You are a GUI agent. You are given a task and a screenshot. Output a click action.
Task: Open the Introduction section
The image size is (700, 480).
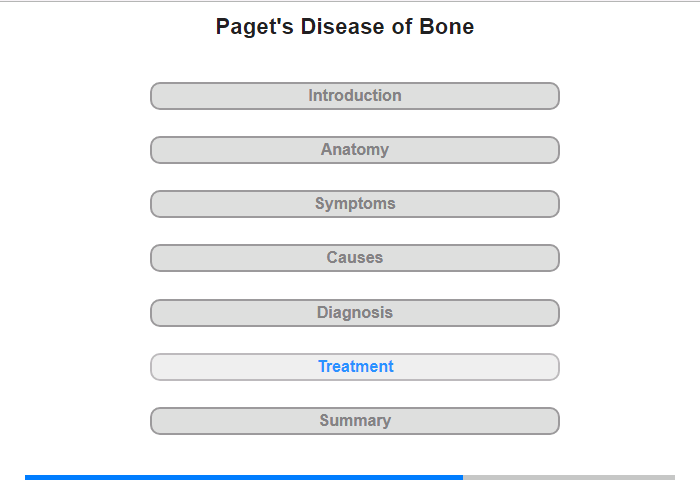[355, 96]
